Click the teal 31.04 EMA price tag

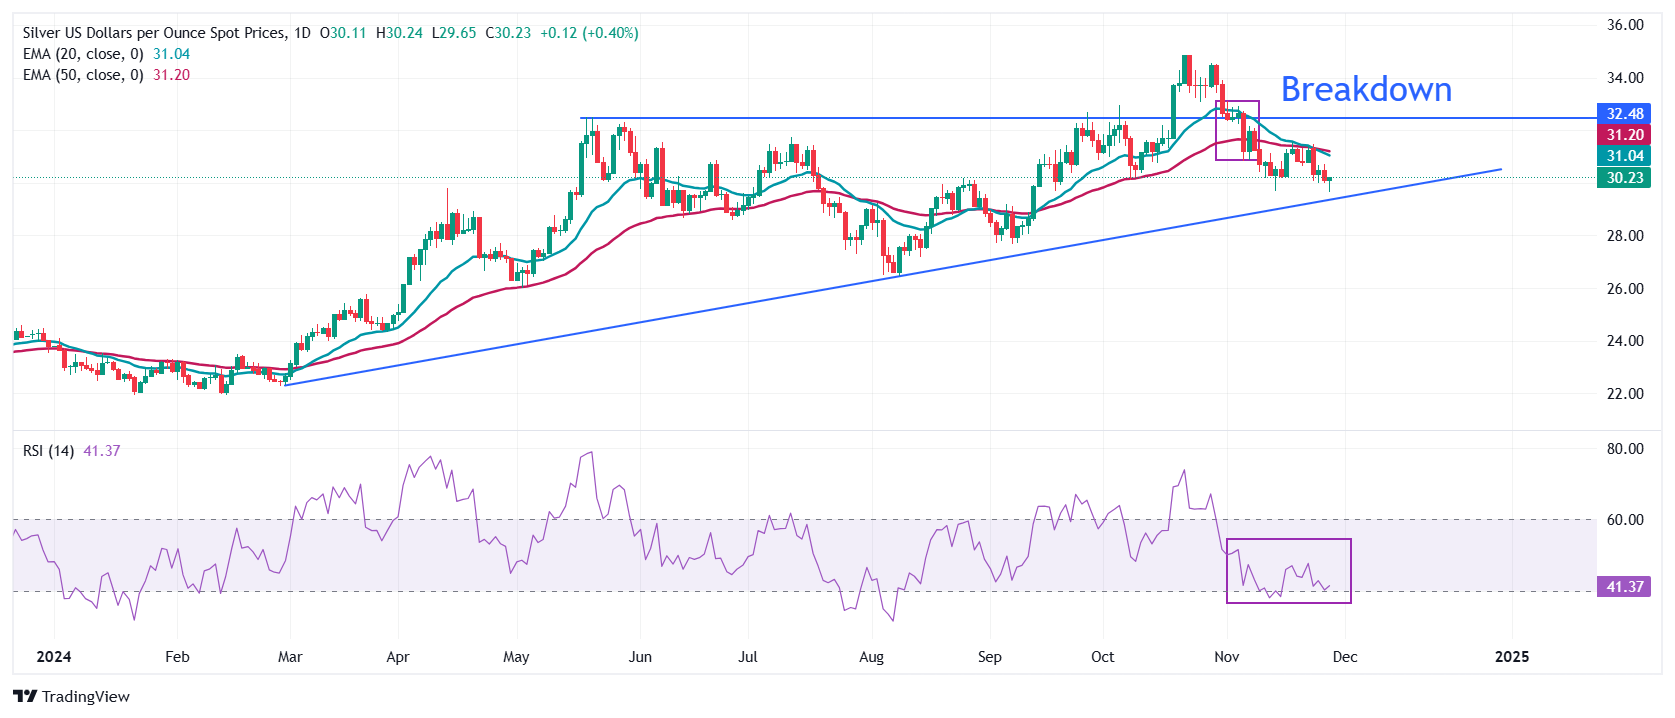[1624, 156]
